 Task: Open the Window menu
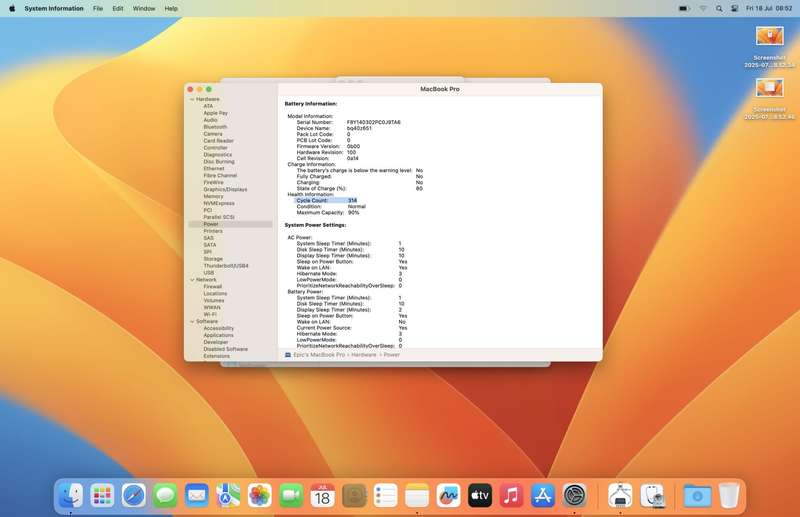point(144,8)
